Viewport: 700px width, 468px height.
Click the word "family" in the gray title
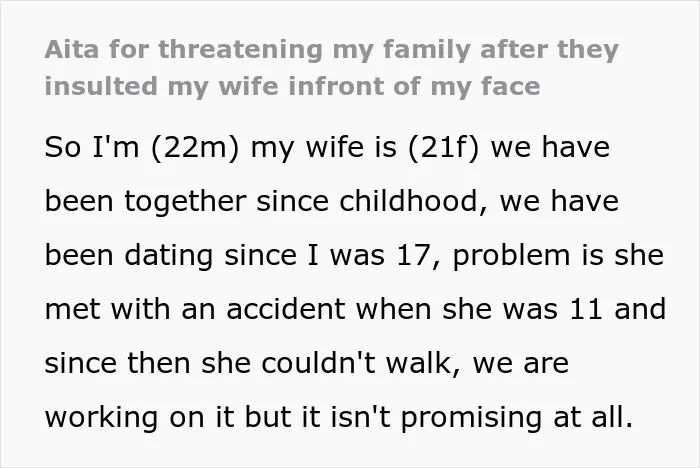[426, 50]
